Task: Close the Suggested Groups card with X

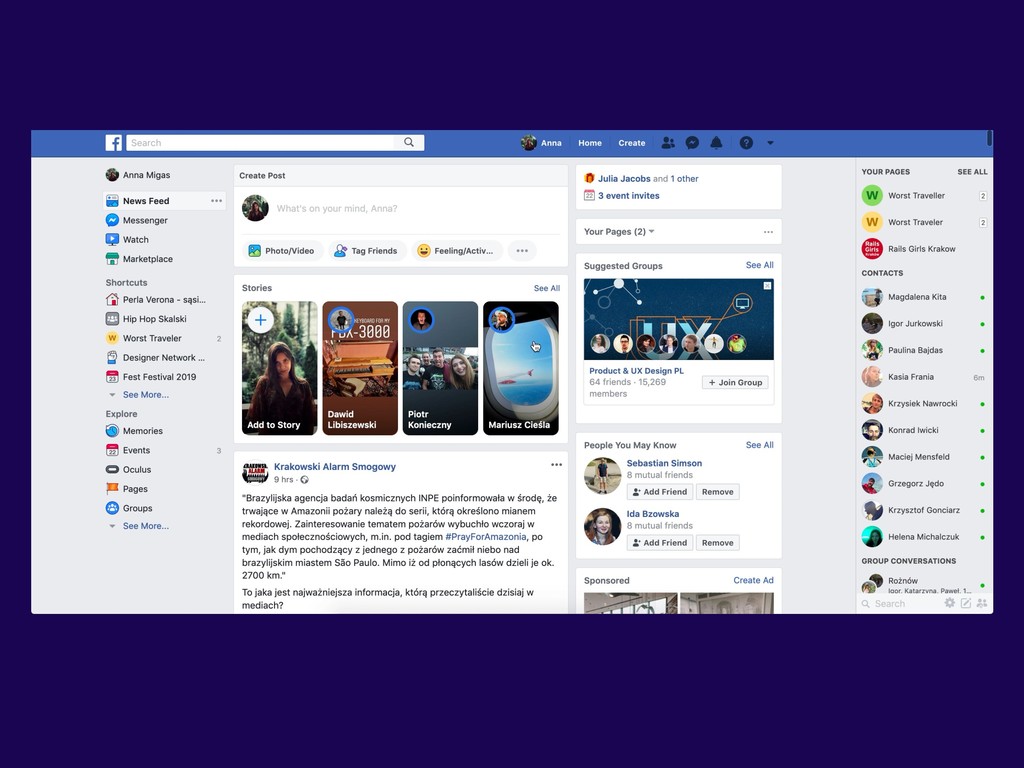Action: click(x=767, y=285)
